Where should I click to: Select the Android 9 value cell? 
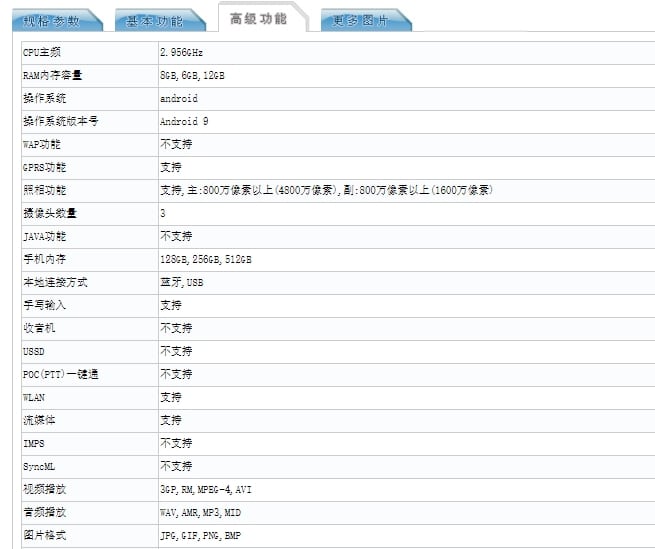coord(406,122)
